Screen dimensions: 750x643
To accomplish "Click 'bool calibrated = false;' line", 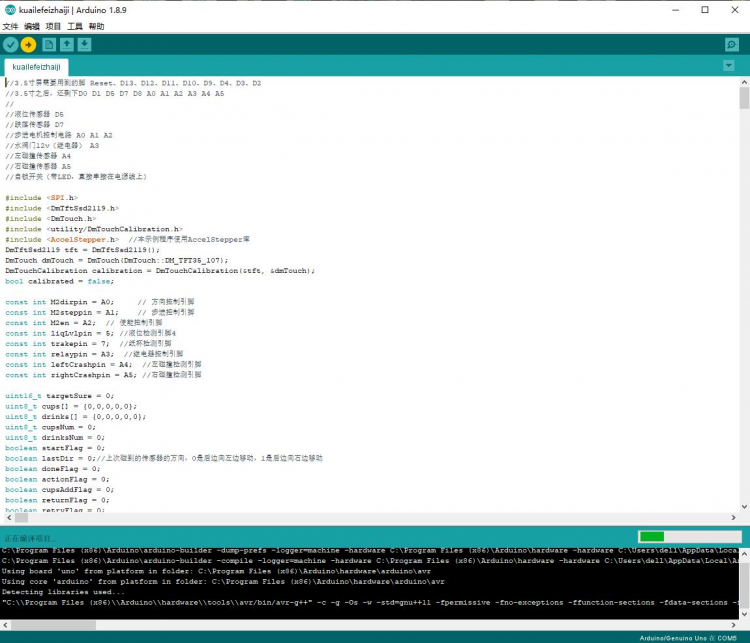I will [x=60, y=281].
